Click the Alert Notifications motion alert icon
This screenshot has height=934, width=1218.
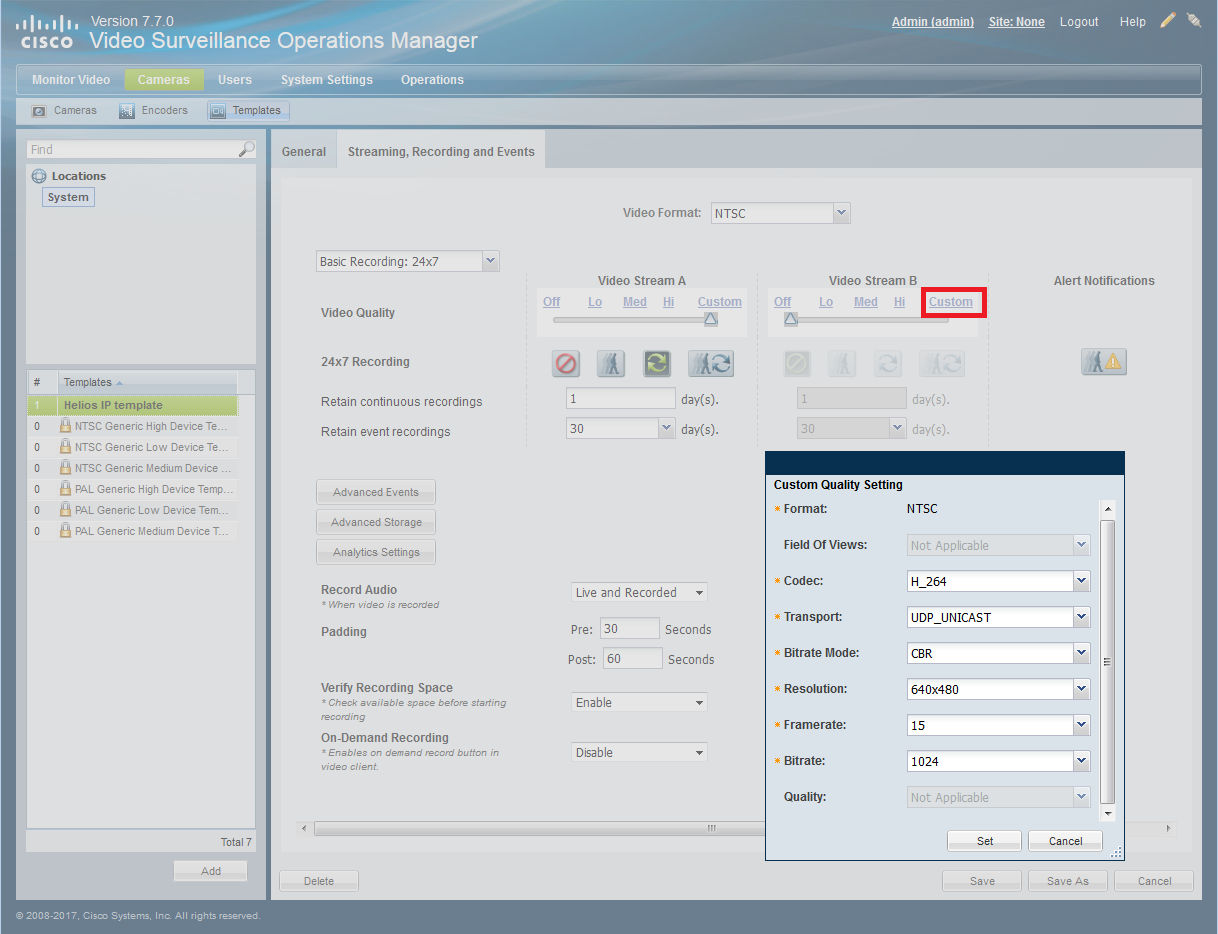[1104, 363]
